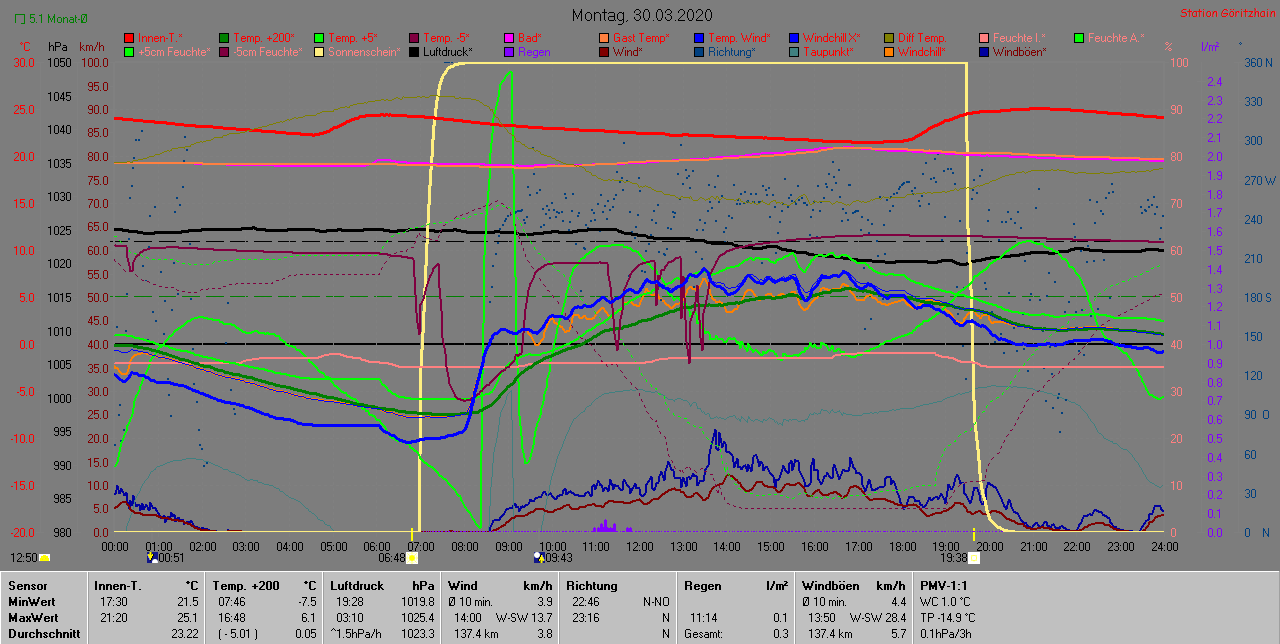Viewport: 1280px width, 644px height.
Task: Click the moon icon at 09:43
Action: [540, 557]
